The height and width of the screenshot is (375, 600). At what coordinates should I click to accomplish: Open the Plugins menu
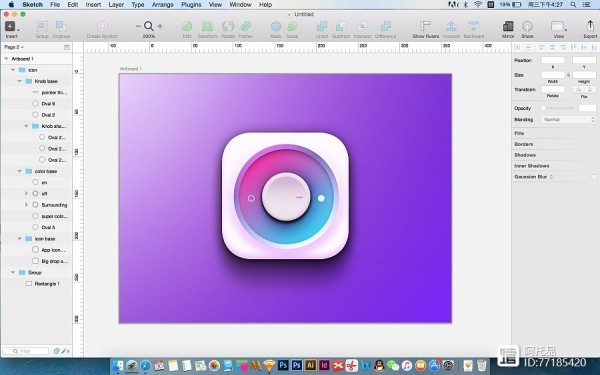(x=191, y=5)
